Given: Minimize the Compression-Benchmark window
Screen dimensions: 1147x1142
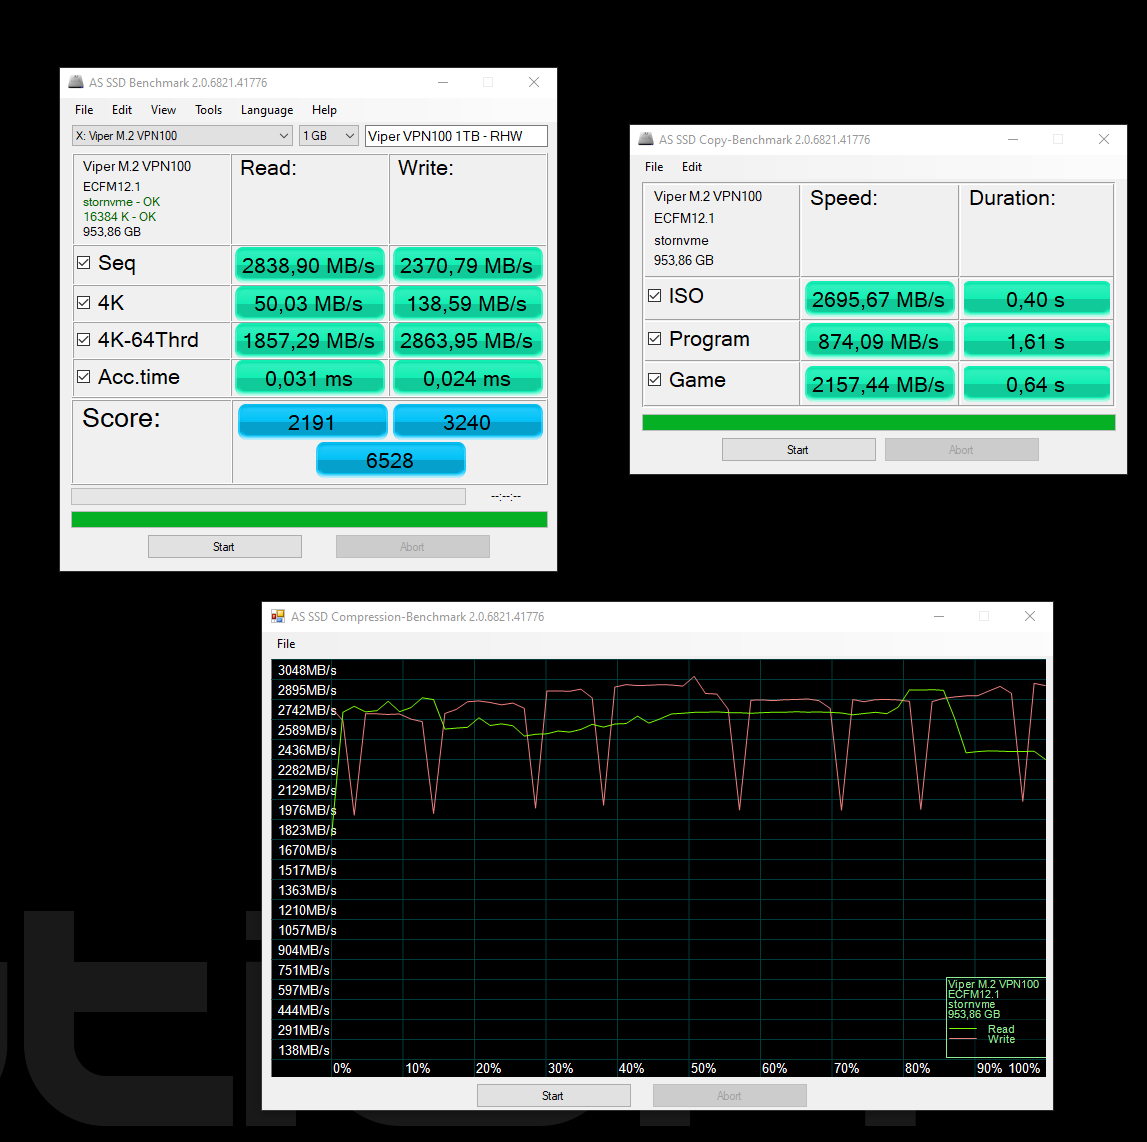Looking at the screenshot, I should point(938,616).
